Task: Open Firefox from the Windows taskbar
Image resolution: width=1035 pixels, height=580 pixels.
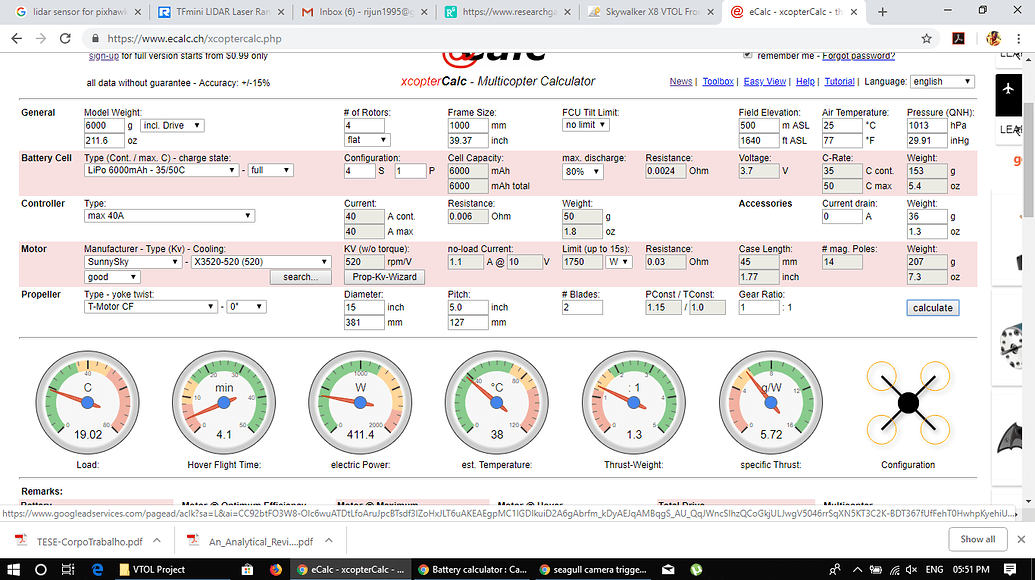Action: coord(276,569)
